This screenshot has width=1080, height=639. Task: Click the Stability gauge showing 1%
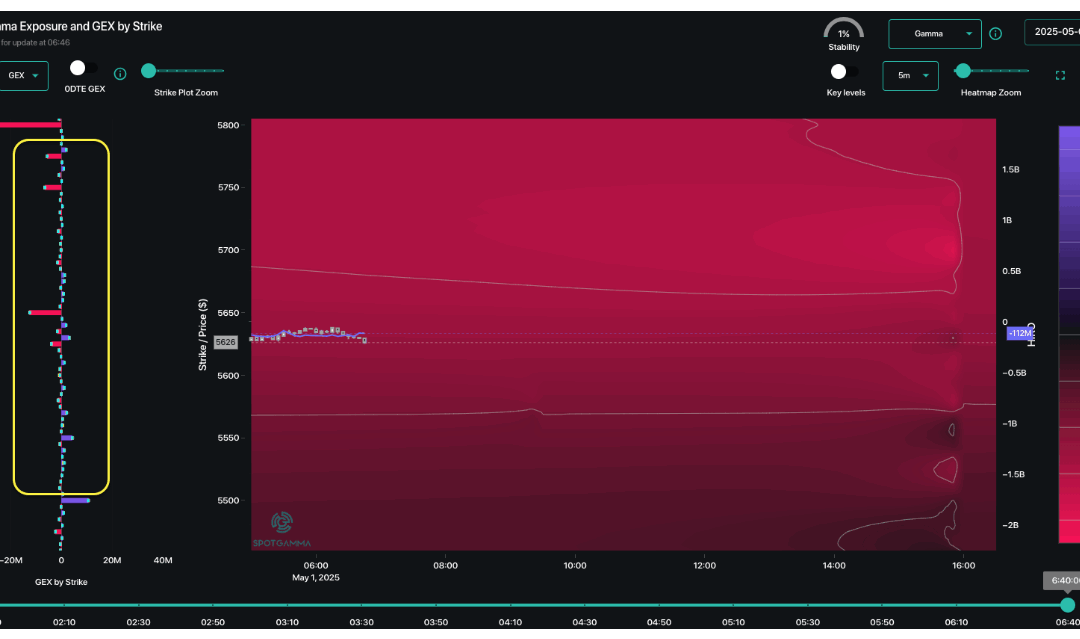pyautogui.click(x=844, y=31)
